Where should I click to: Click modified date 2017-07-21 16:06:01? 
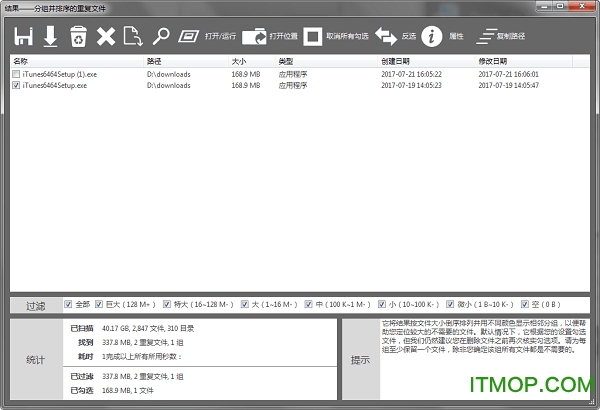pos(509,74)
